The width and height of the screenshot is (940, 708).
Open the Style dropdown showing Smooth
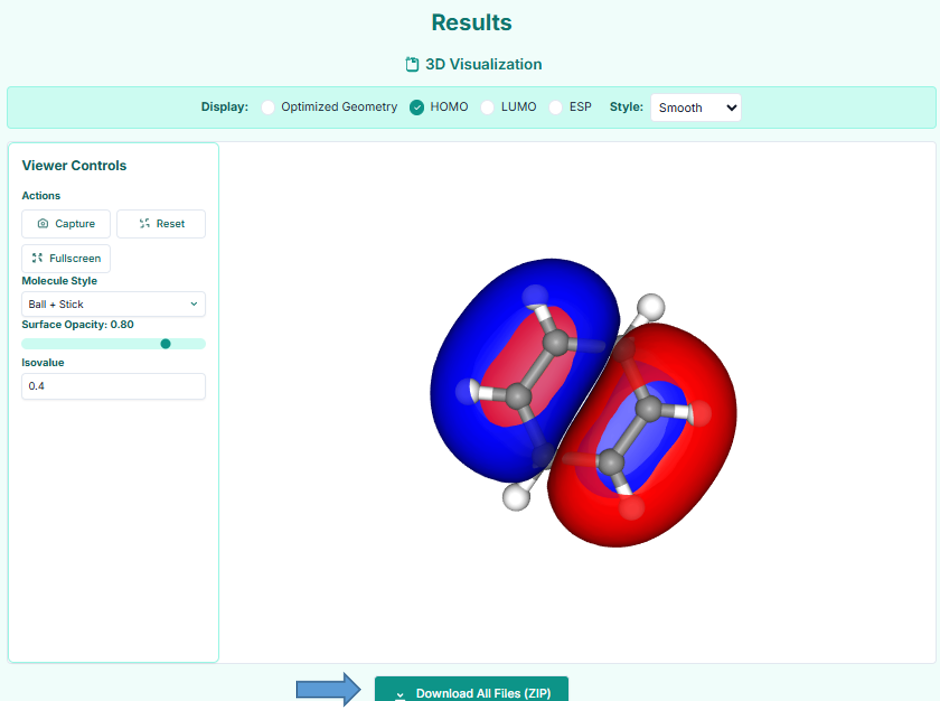pyautogui.click(x=695, y=106)
